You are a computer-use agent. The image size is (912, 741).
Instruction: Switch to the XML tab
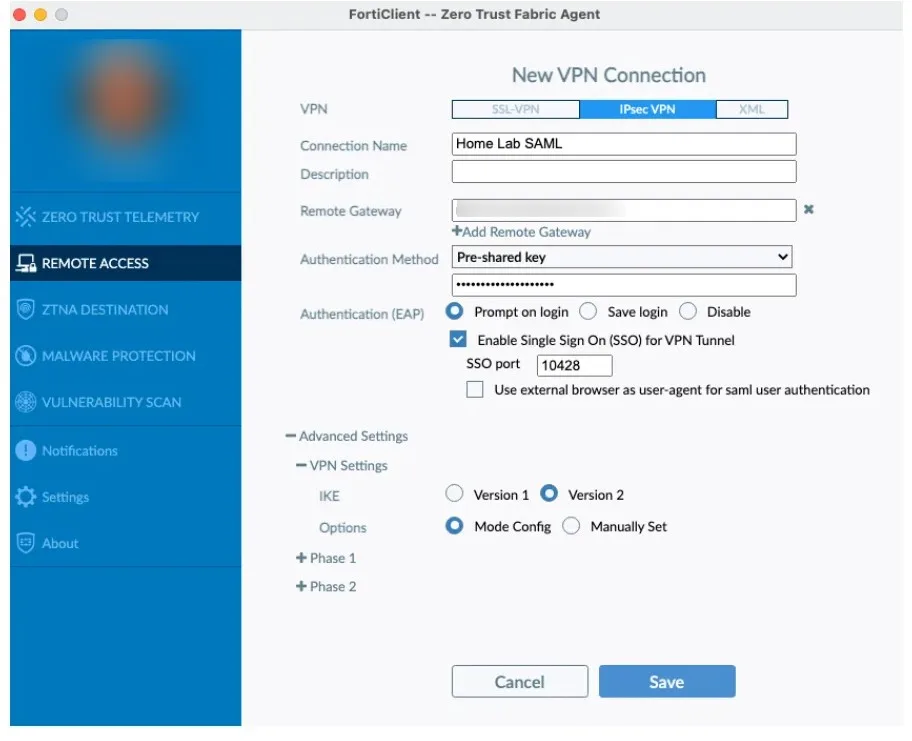click(x=751, y=110)
